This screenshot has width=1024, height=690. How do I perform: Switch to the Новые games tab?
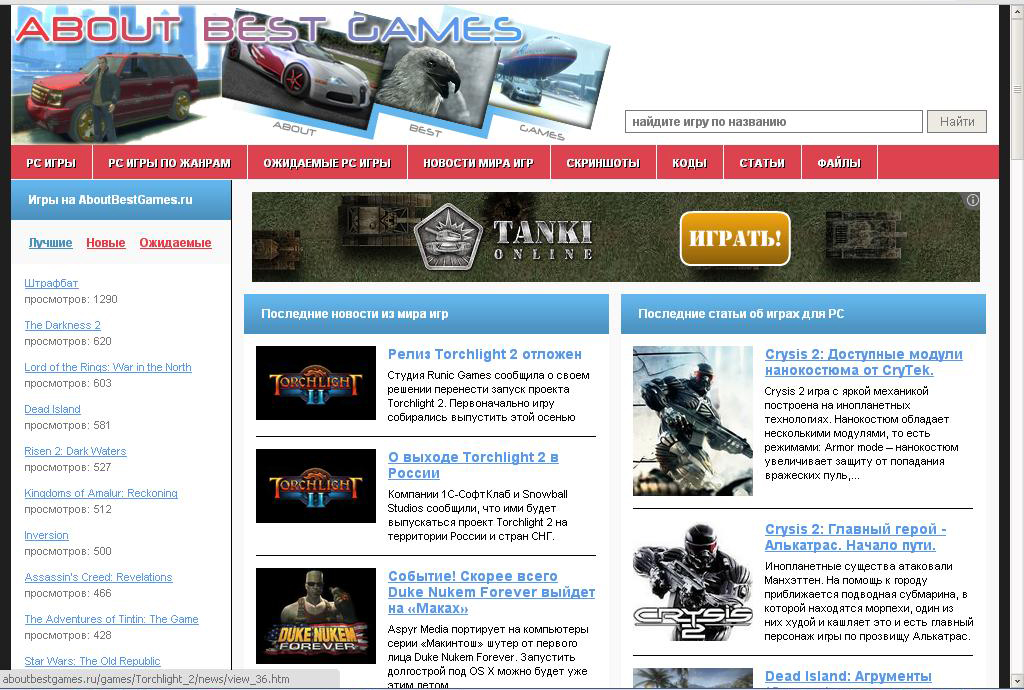(x=106, y=243)
